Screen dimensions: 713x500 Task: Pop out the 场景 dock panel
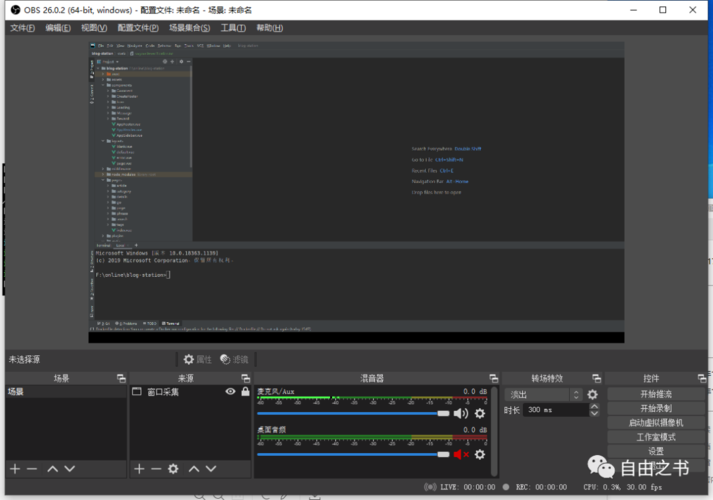(x=121, y=378)
